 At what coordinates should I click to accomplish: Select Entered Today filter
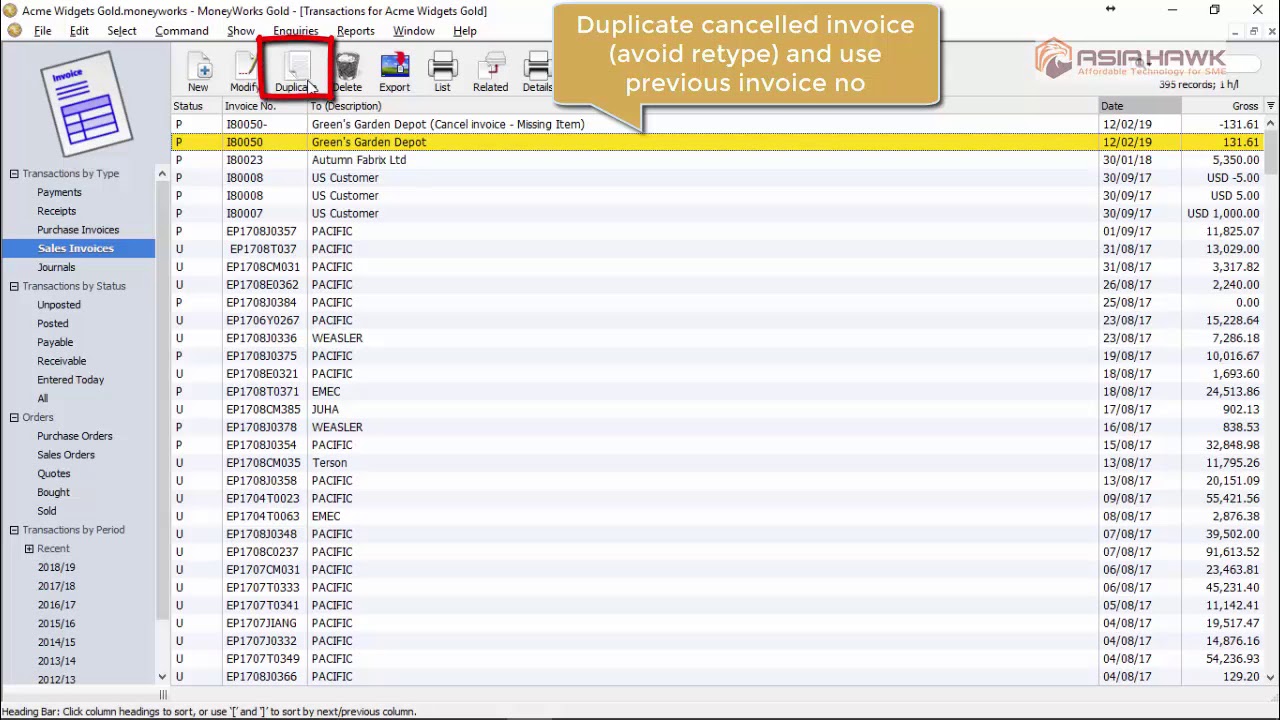pos(71,380)
